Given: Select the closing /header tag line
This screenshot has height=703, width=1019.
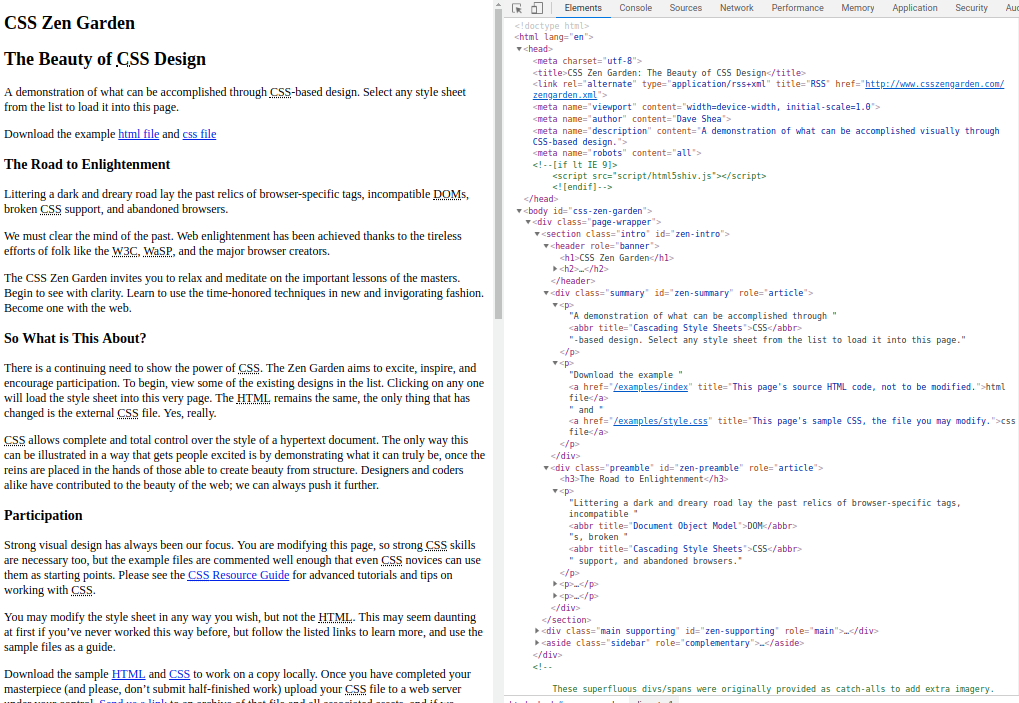Looking at the screenshot, I should point(573,281).
